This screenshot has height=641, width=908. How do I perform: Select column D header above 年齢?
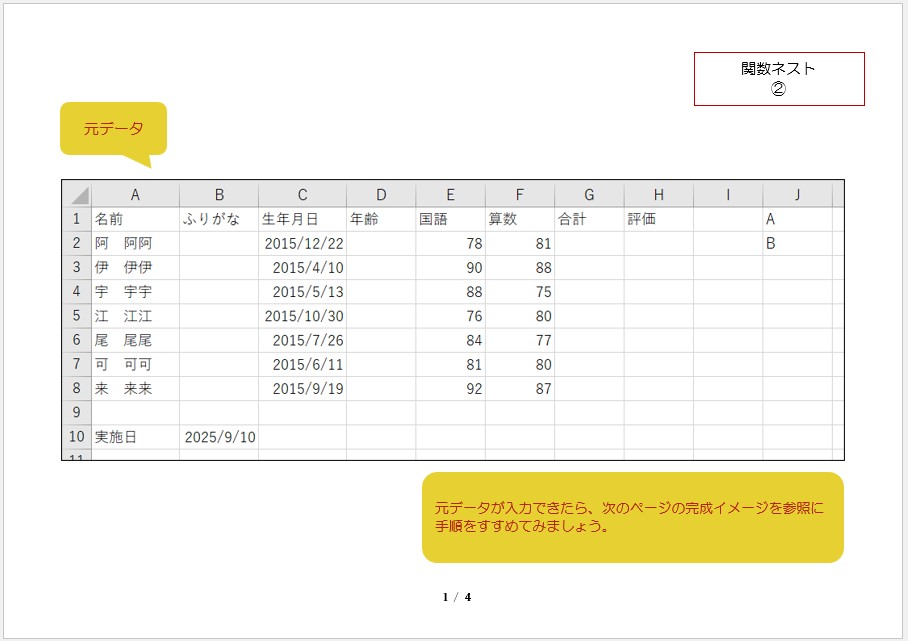381,195
